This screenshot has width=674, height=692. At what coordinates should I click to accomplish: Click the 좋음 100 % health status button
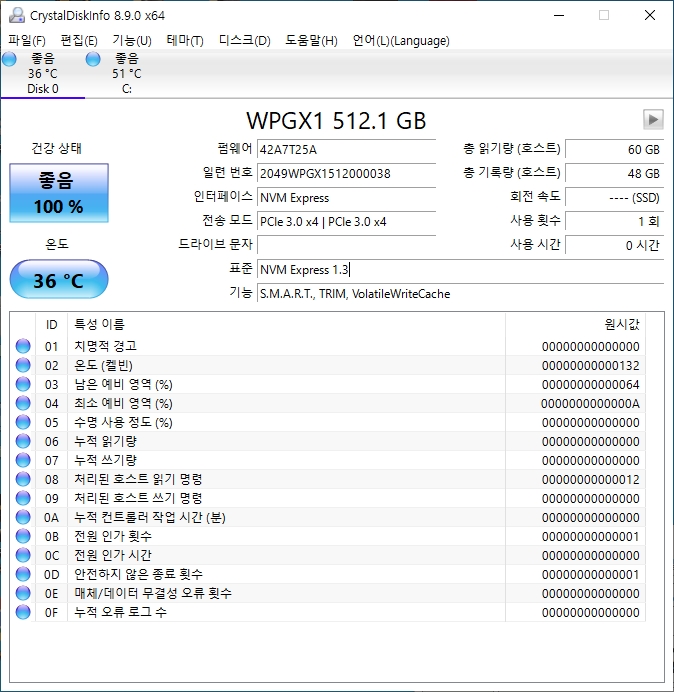pyautogui.click(x=59, y=193)
